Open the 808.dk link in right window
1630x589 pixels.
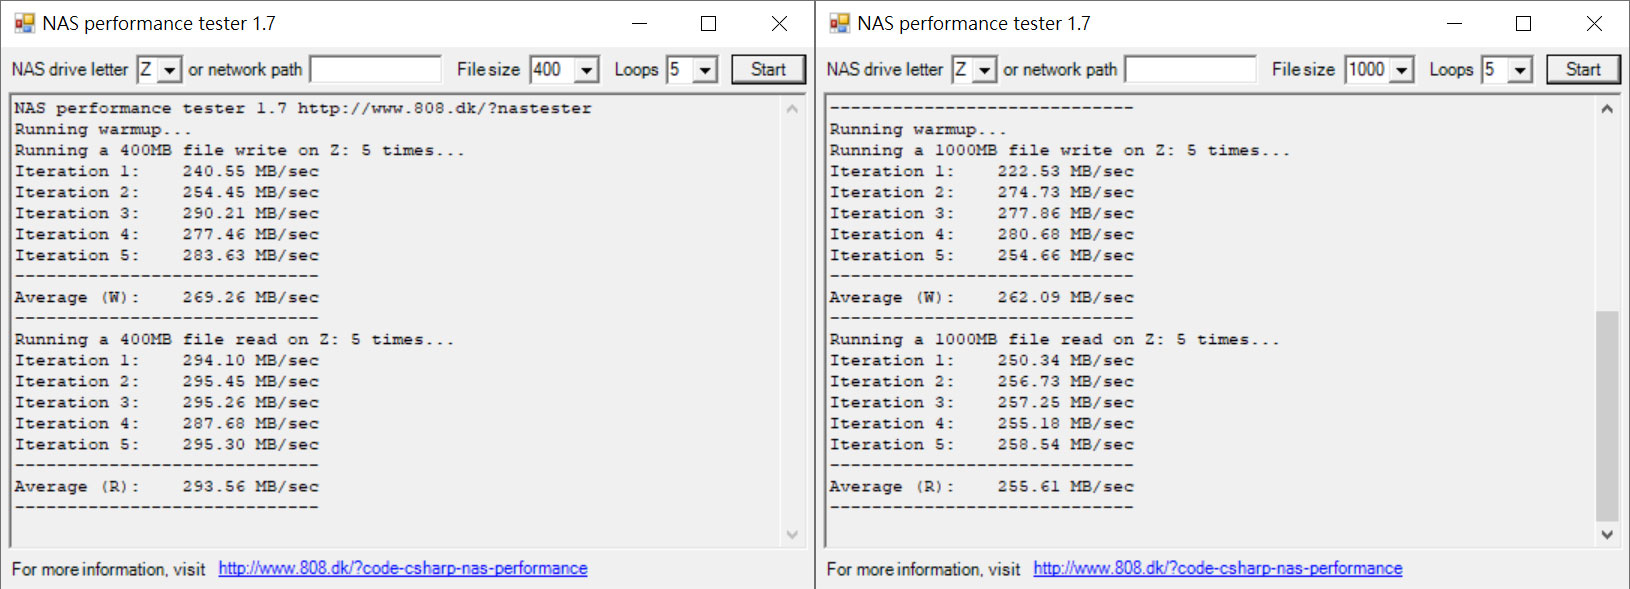click(1218, 568)
